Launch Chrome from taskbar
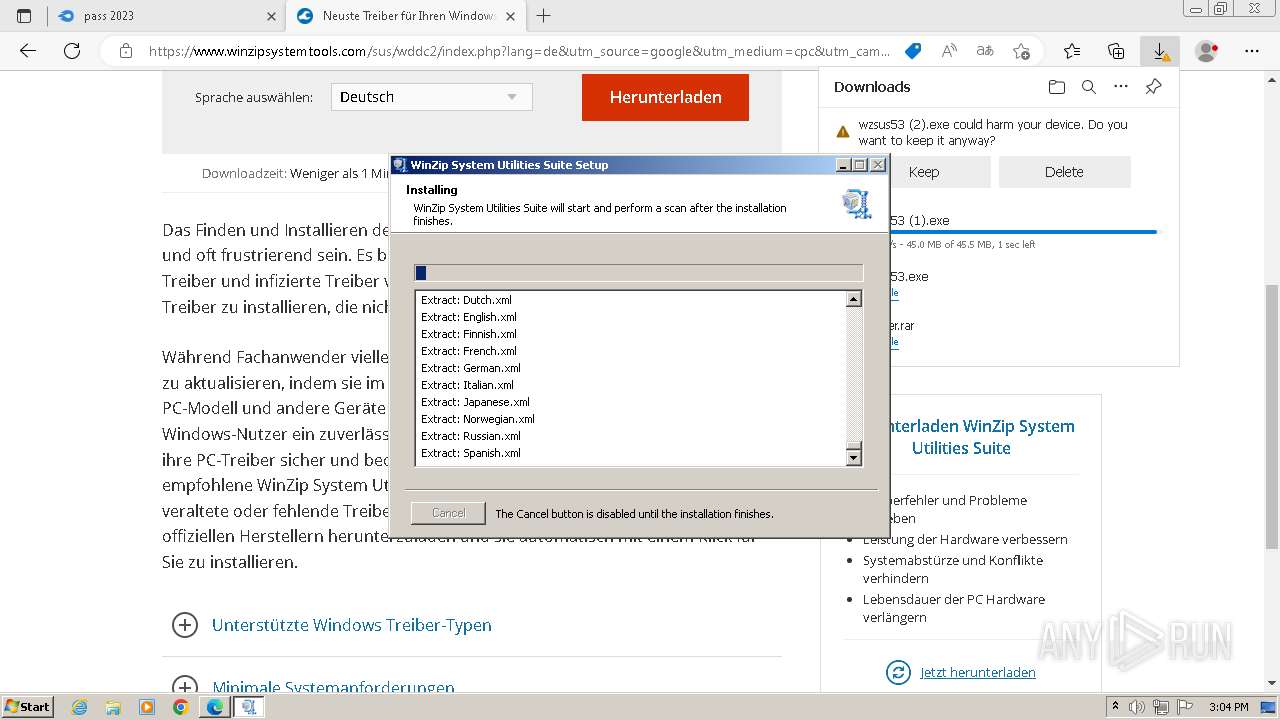 coord(180,707)
